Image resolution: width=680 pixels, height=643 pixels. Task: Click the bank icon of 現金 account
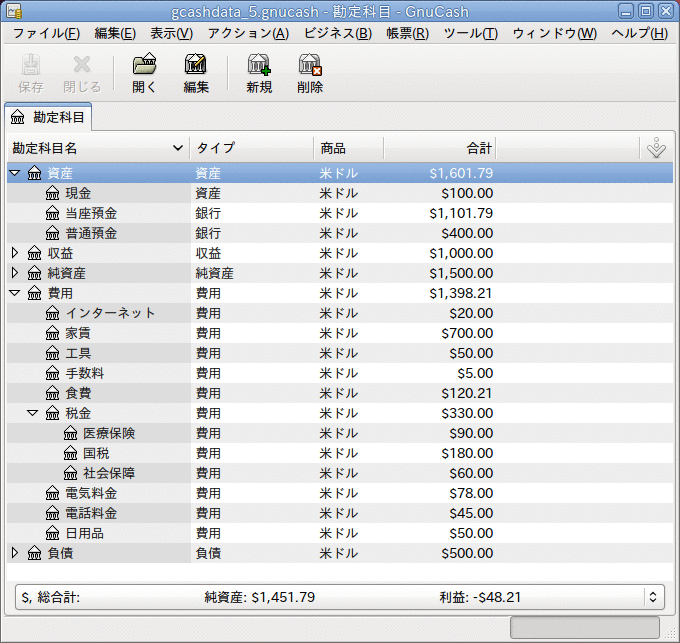coord(52,193)
